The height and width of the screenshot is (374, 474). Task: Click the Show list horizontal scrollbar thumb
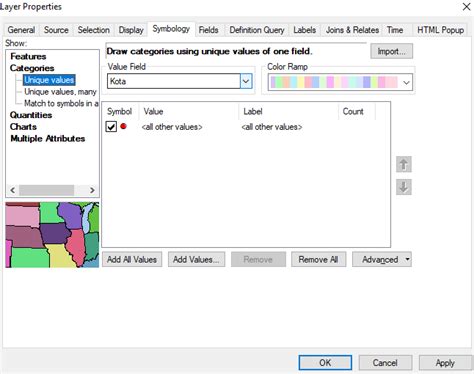pos(46,190)
